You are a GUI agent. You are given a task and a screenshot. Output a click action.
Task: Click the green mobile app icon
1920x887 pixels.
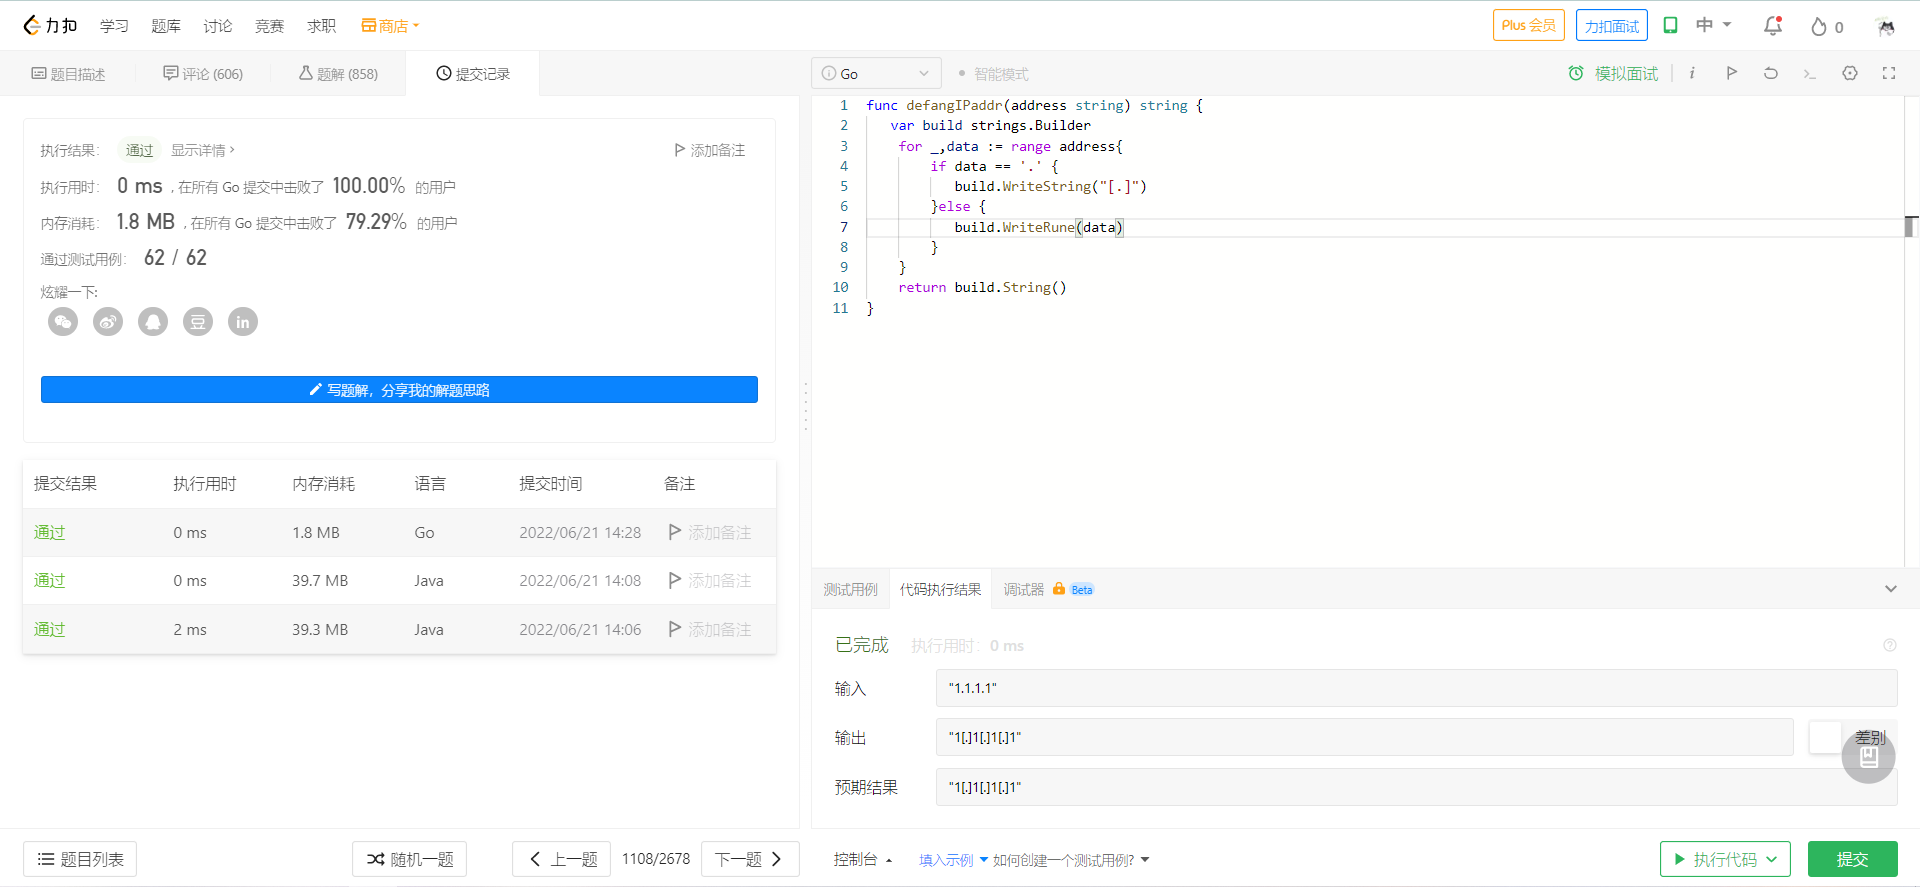[x=1670, y=25]
